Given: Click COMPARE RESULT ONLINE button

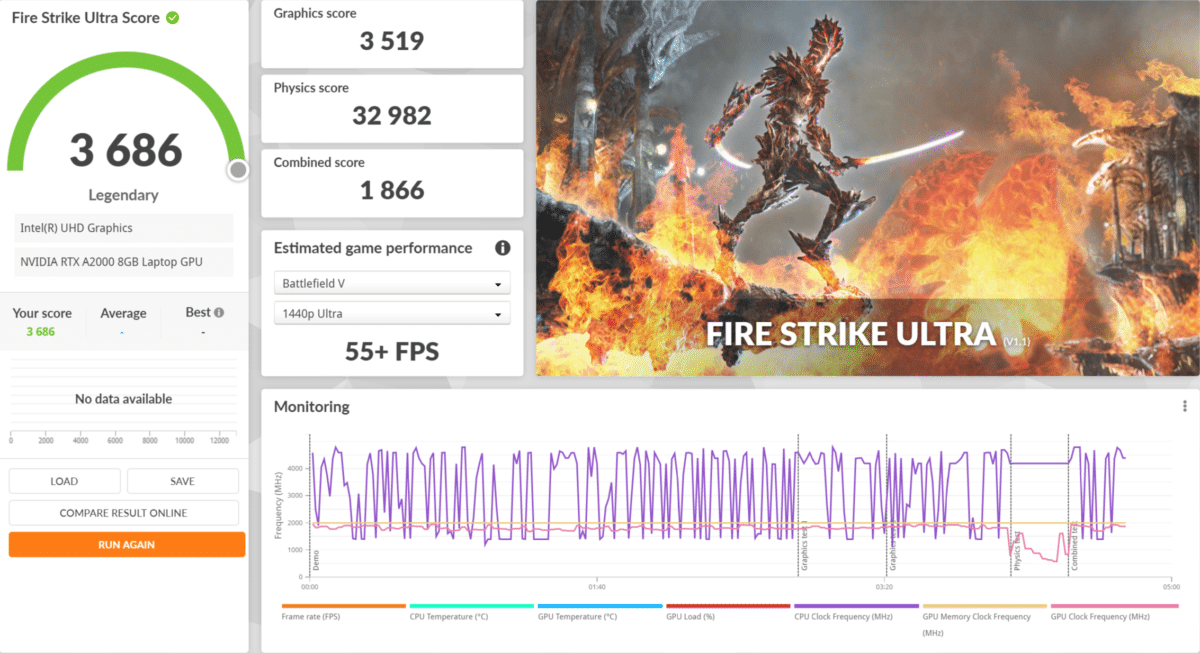Looking at the screenshot, I should (123, 513).
